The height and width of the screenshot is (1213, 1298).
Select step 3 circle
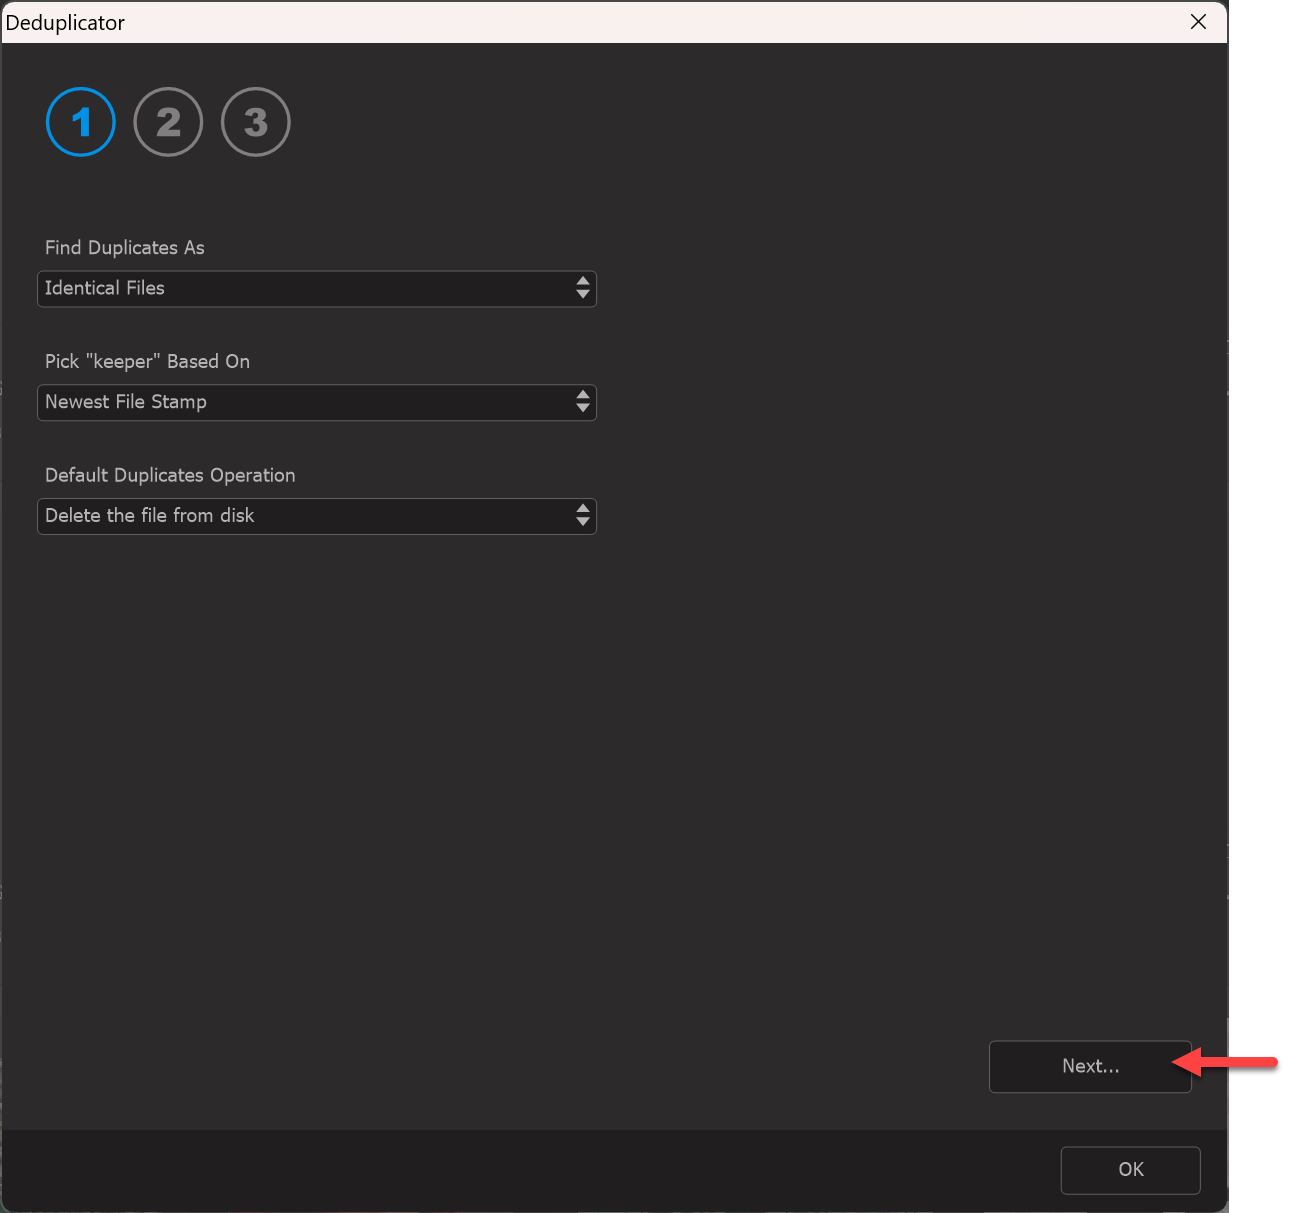pos(256,122)
